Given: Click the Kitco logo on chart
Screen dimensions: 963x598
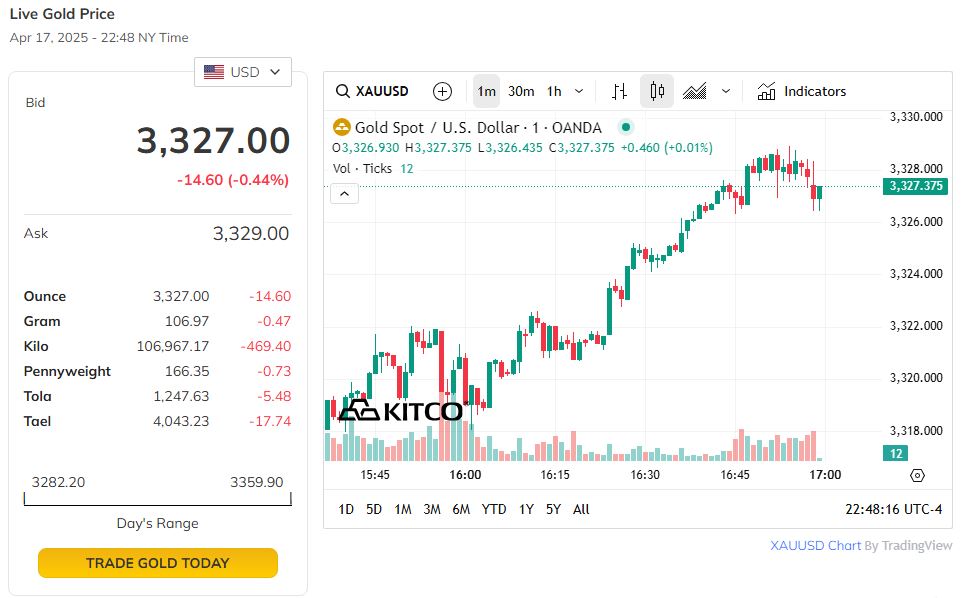Looking at the screenshot, I should (400, 410).
